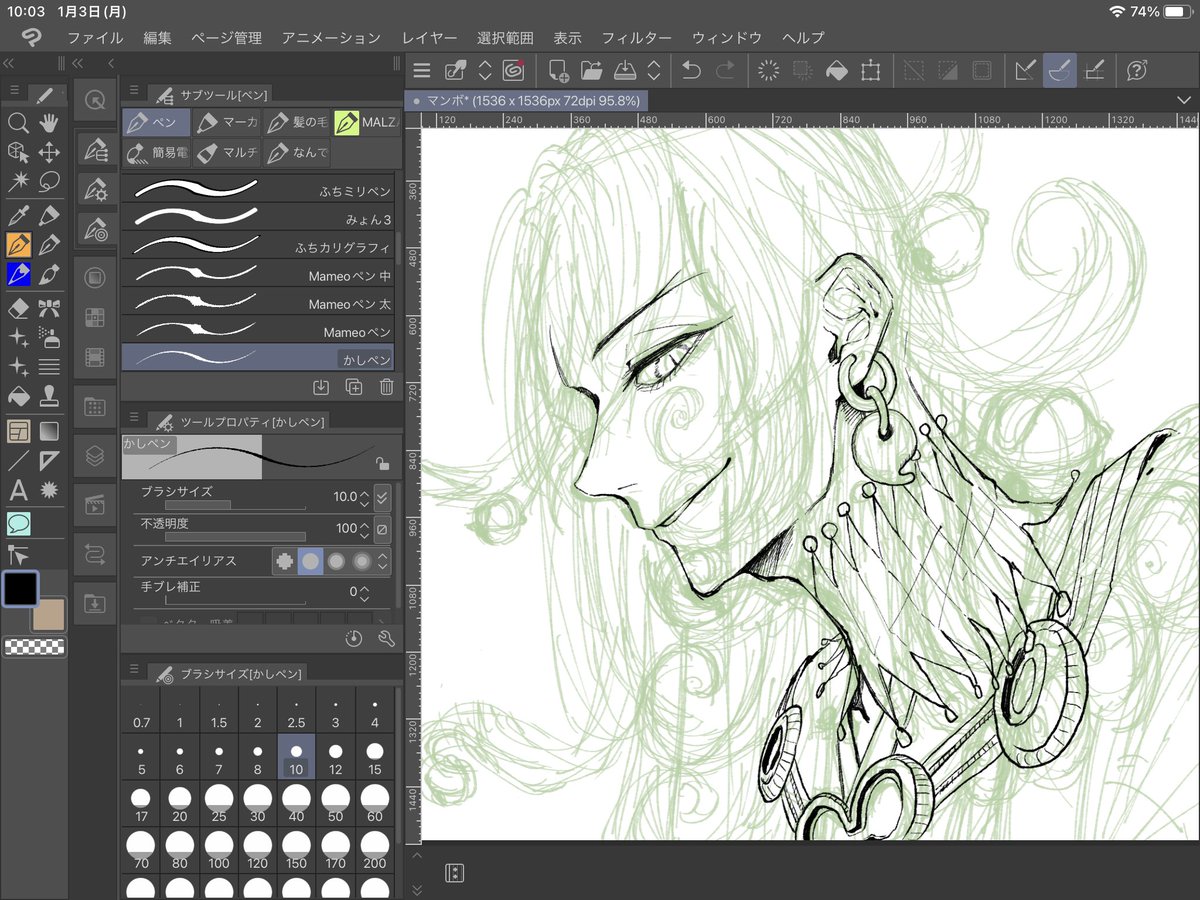
Task: Select the Eraser tool
Action: pos(18,307)
